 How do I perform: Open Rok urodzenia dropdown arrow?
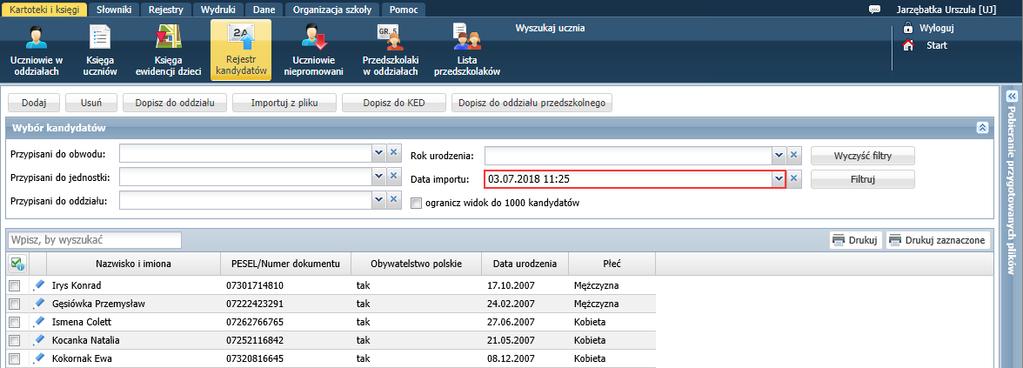tap(778, 155)
